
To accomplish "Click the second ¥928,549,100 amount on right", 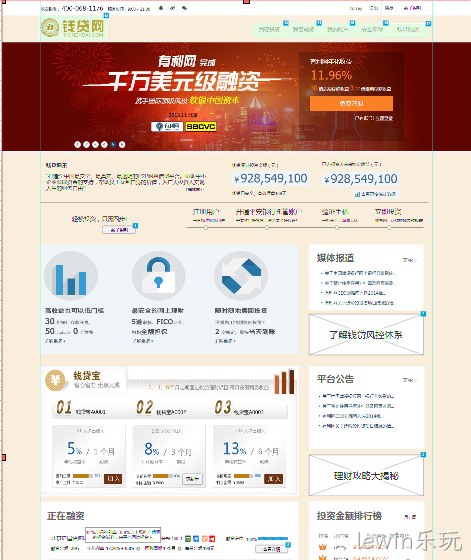I will click(x=361, y=179).
